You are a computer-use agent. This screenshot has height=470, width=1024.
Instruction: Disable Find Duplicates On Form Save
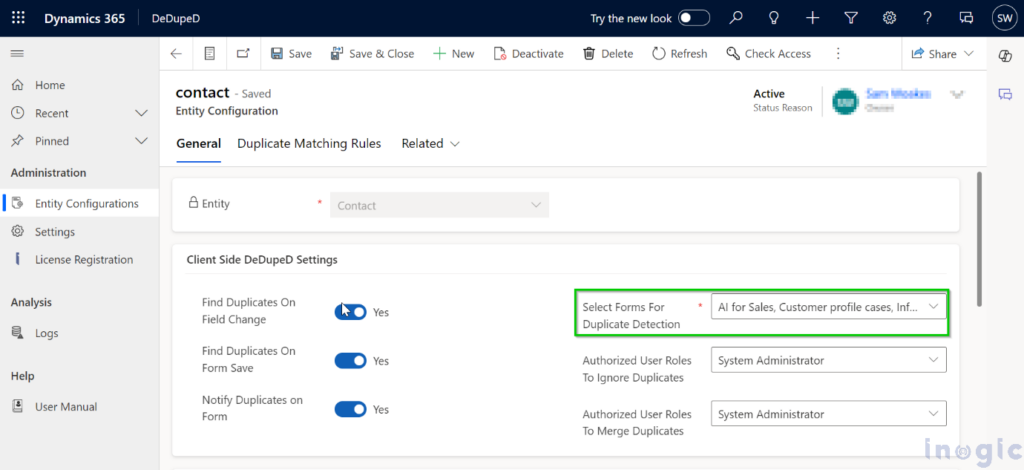click(x=350, y=360)
